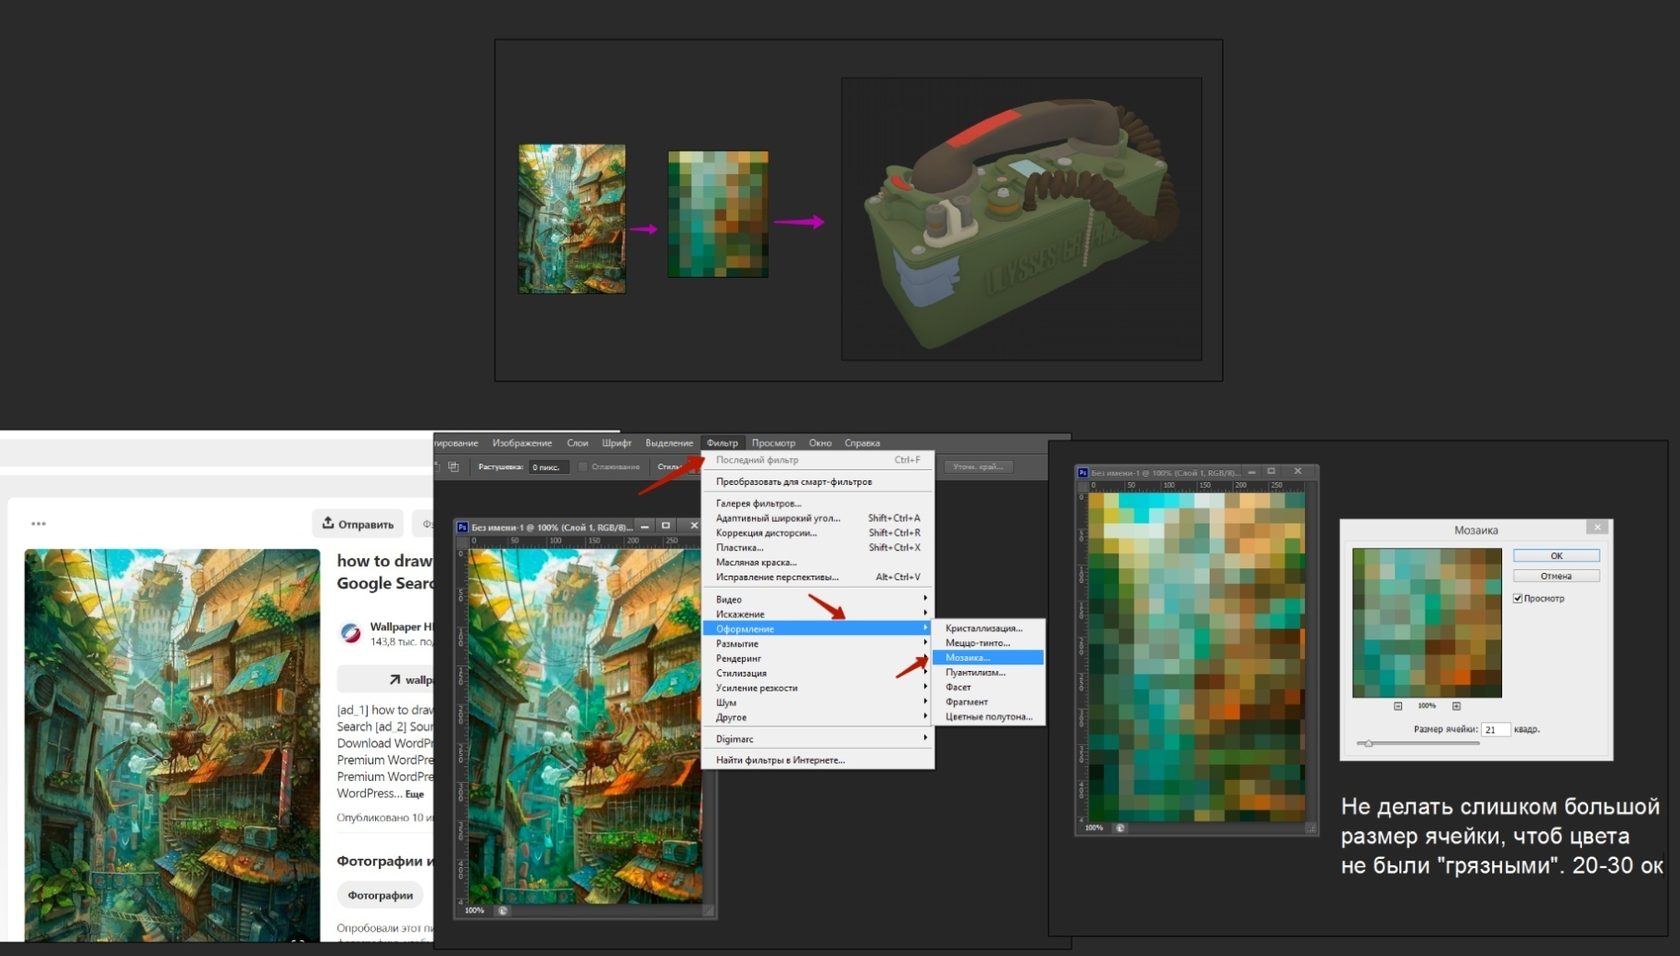Toggle the Сглаживание checkbox
Screen dimensions: 1680x956
coord(583,467)
